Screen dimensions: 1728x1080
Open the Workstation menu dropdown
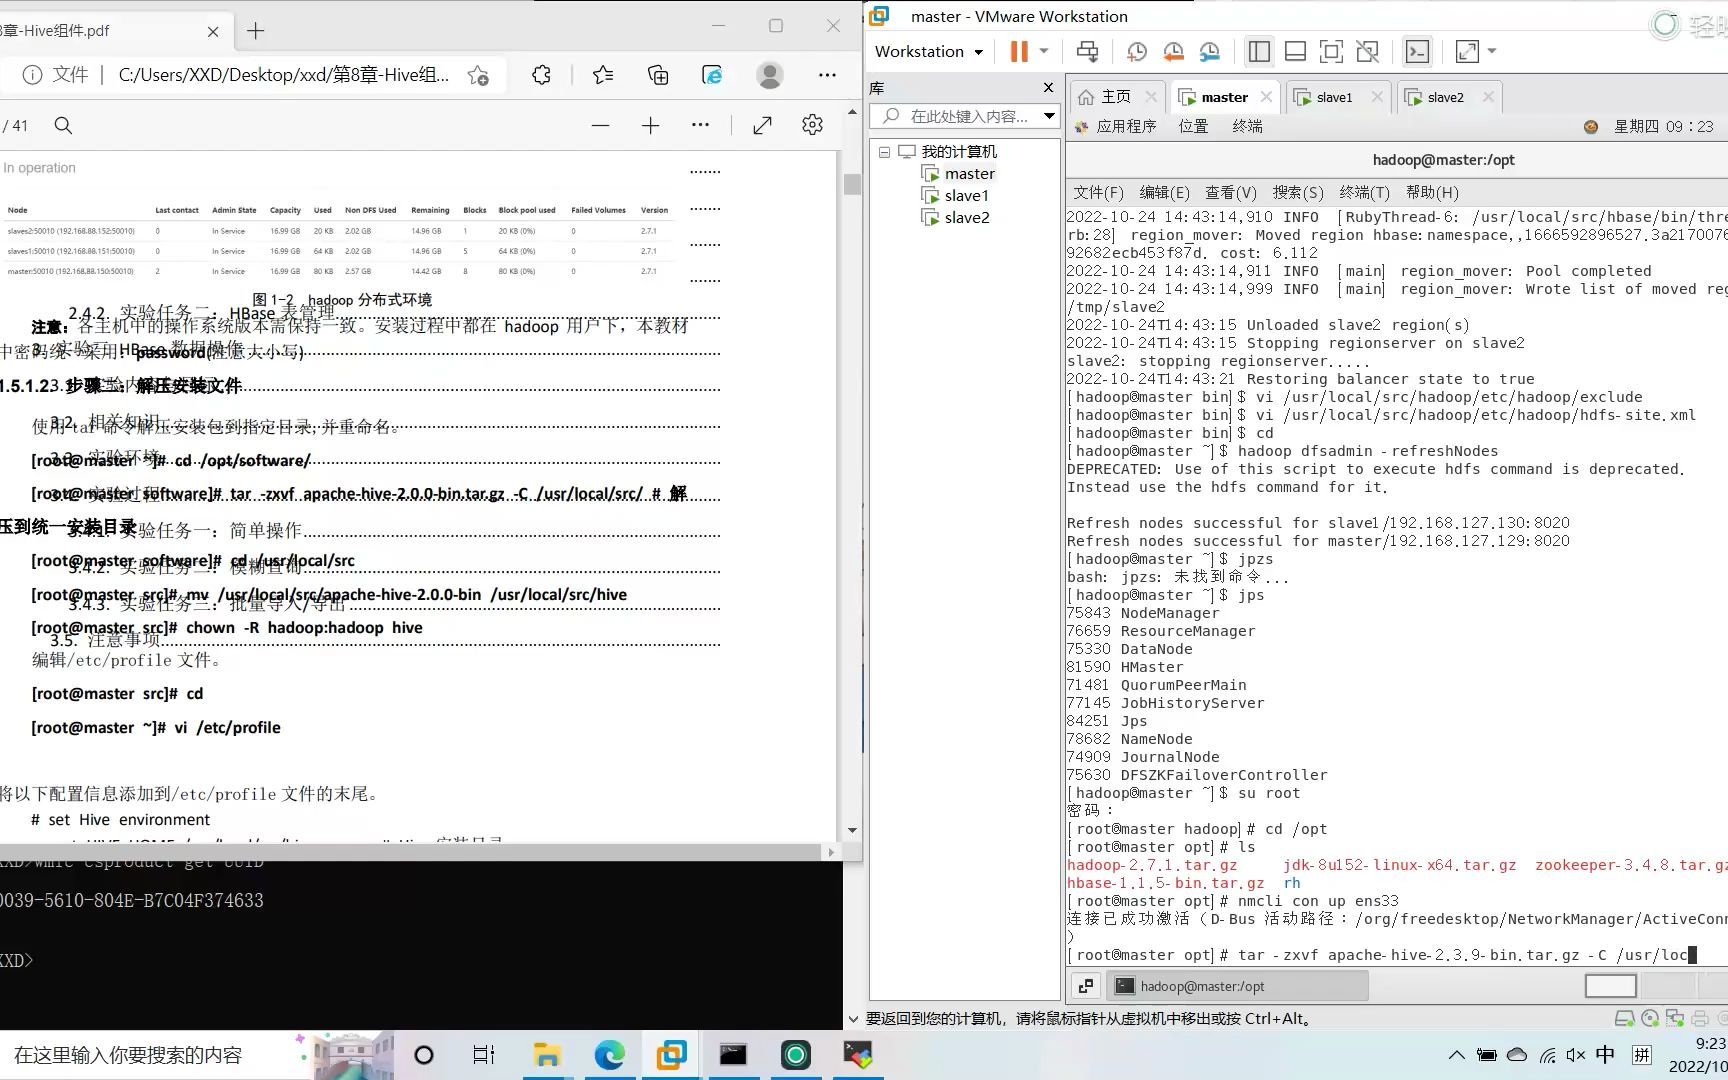(x=929, y=51)
